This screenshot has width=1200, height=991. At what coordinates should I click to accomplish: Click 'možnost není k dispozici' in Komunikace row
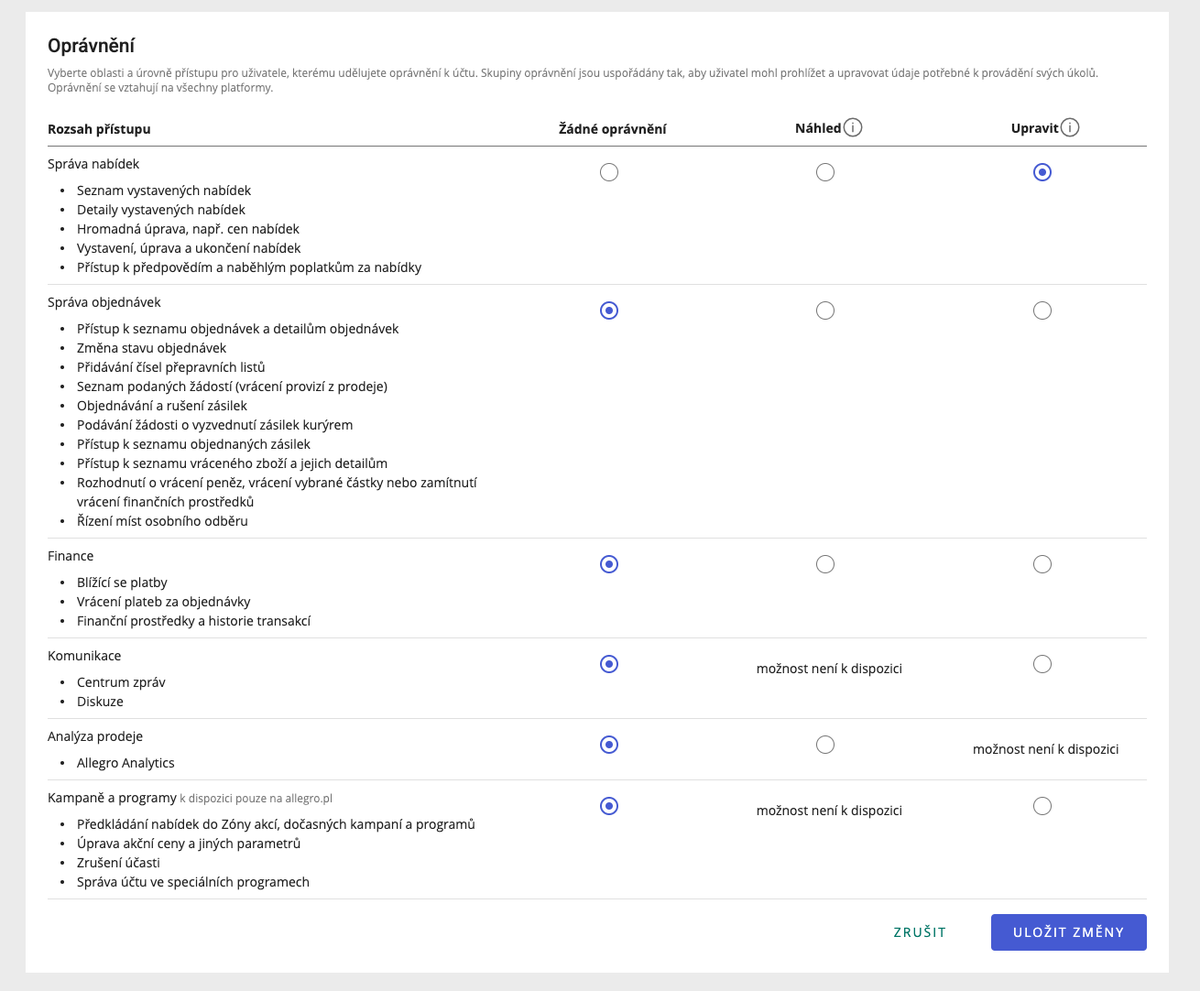coord(829,669)
